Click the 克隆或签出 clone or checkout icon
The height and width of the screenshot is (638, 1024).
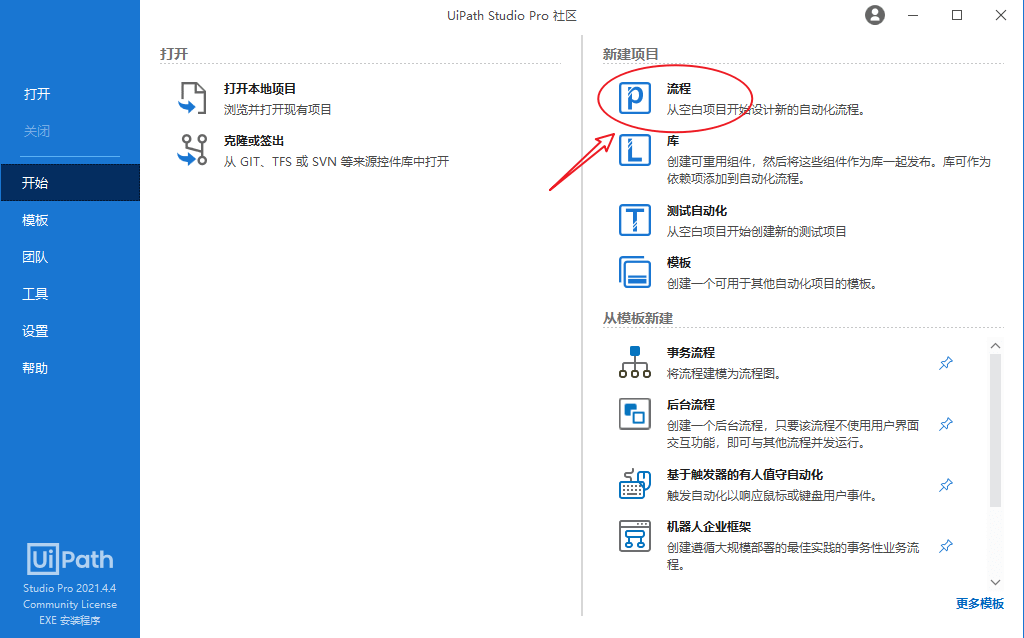(x=192, y=150)
